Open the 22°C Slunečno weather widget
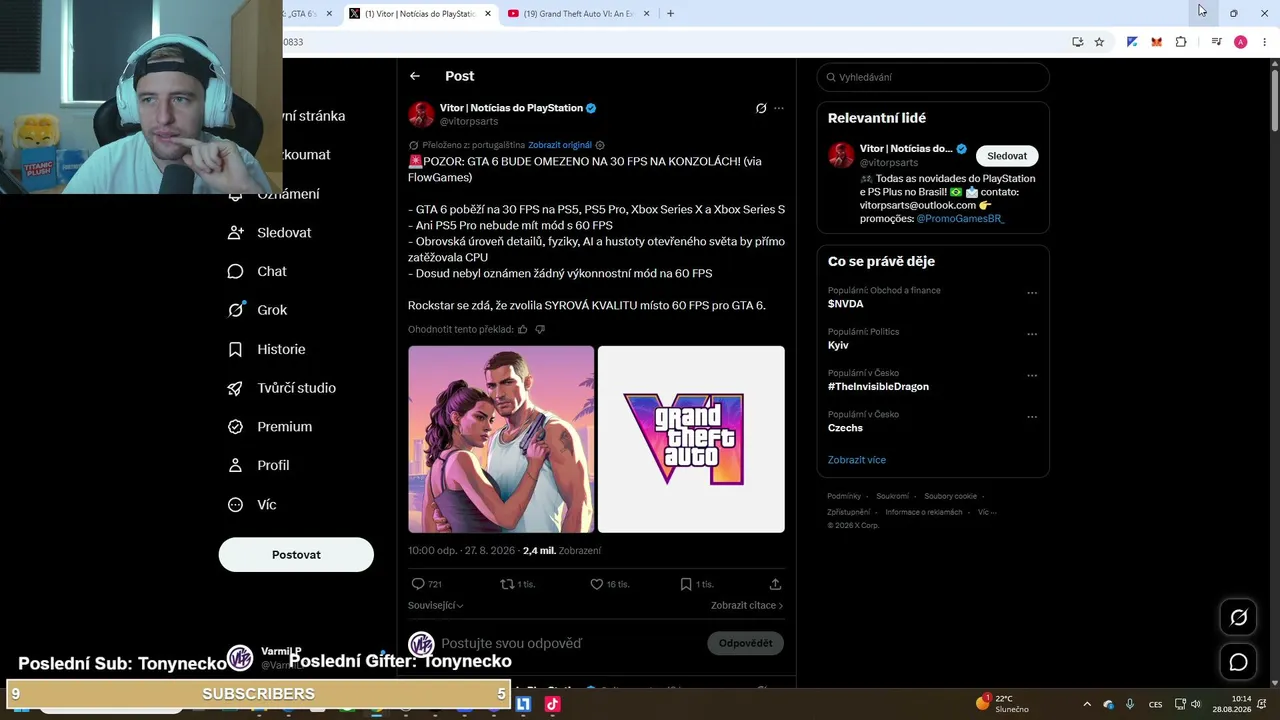Viewport: 1280px width, 720px height. coord(1003,704)
